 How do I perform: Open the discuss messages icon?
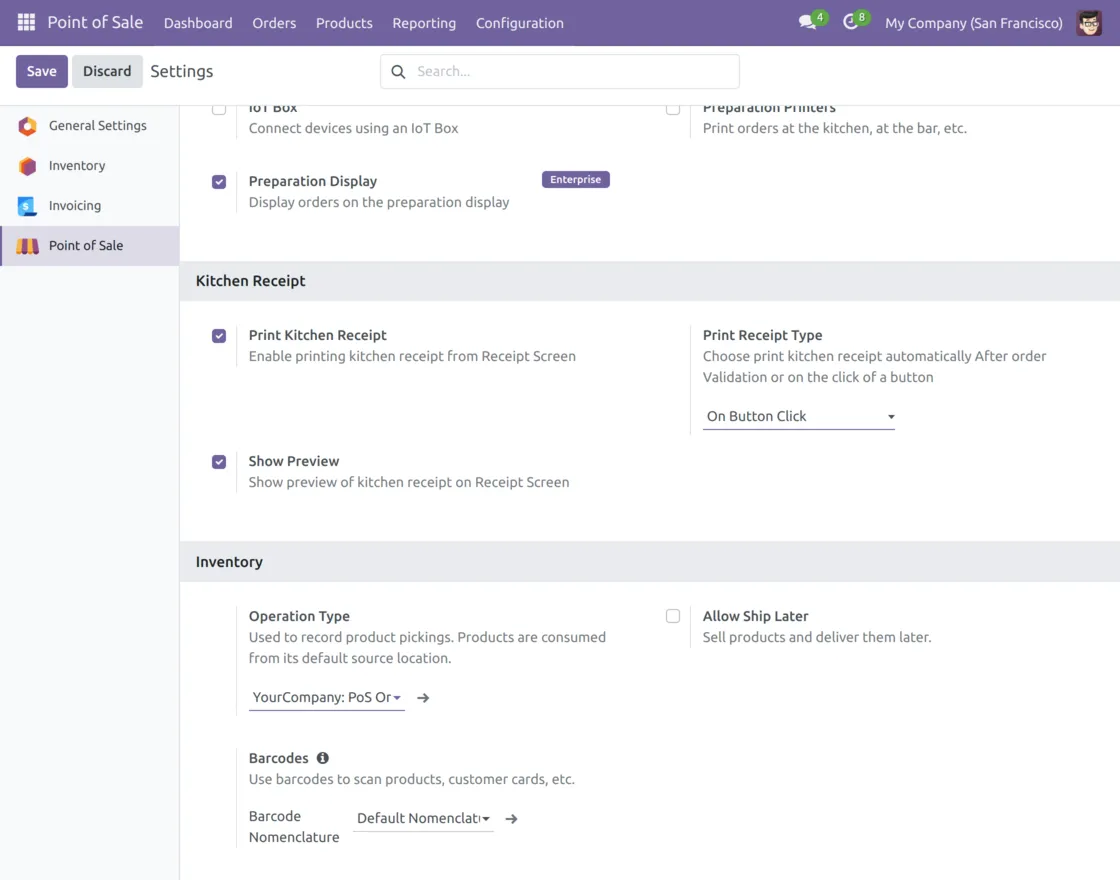coord(807,22)
